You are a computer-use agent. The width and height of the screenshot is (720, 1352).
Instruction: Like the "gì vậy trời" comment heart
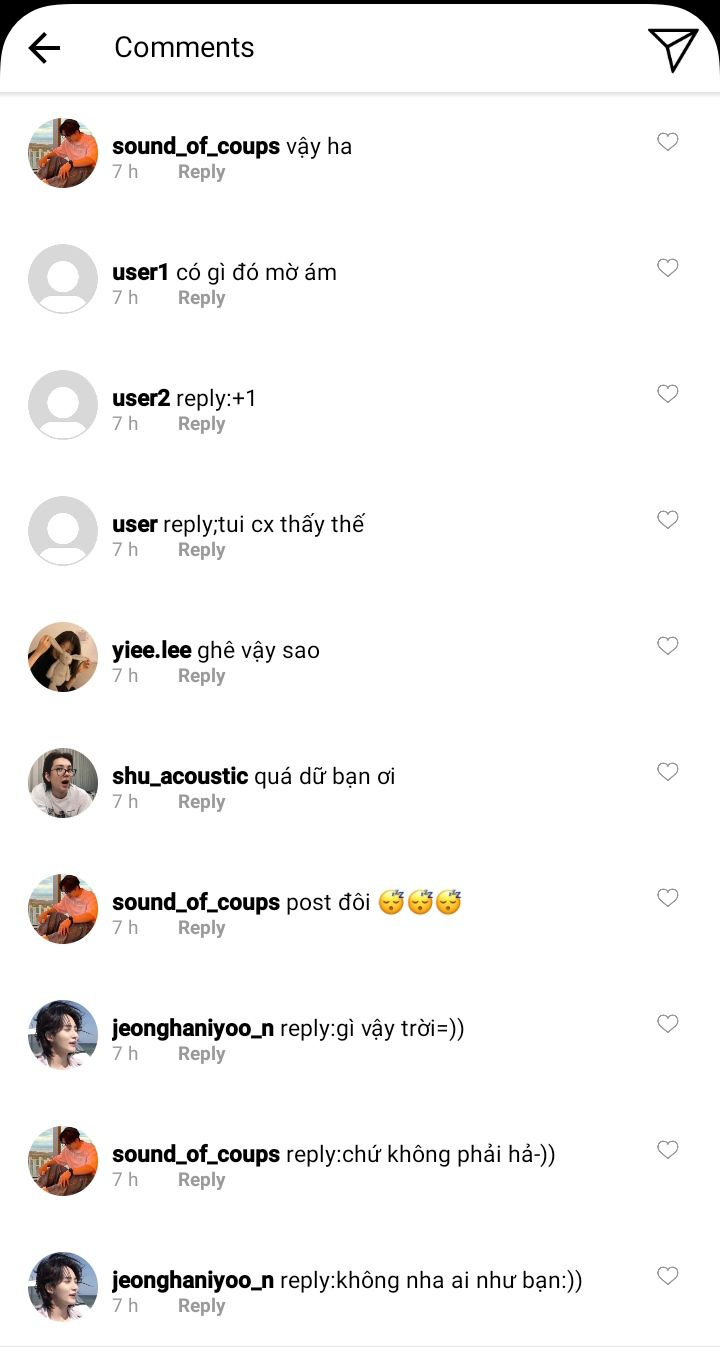click(x=668, y=1024)
